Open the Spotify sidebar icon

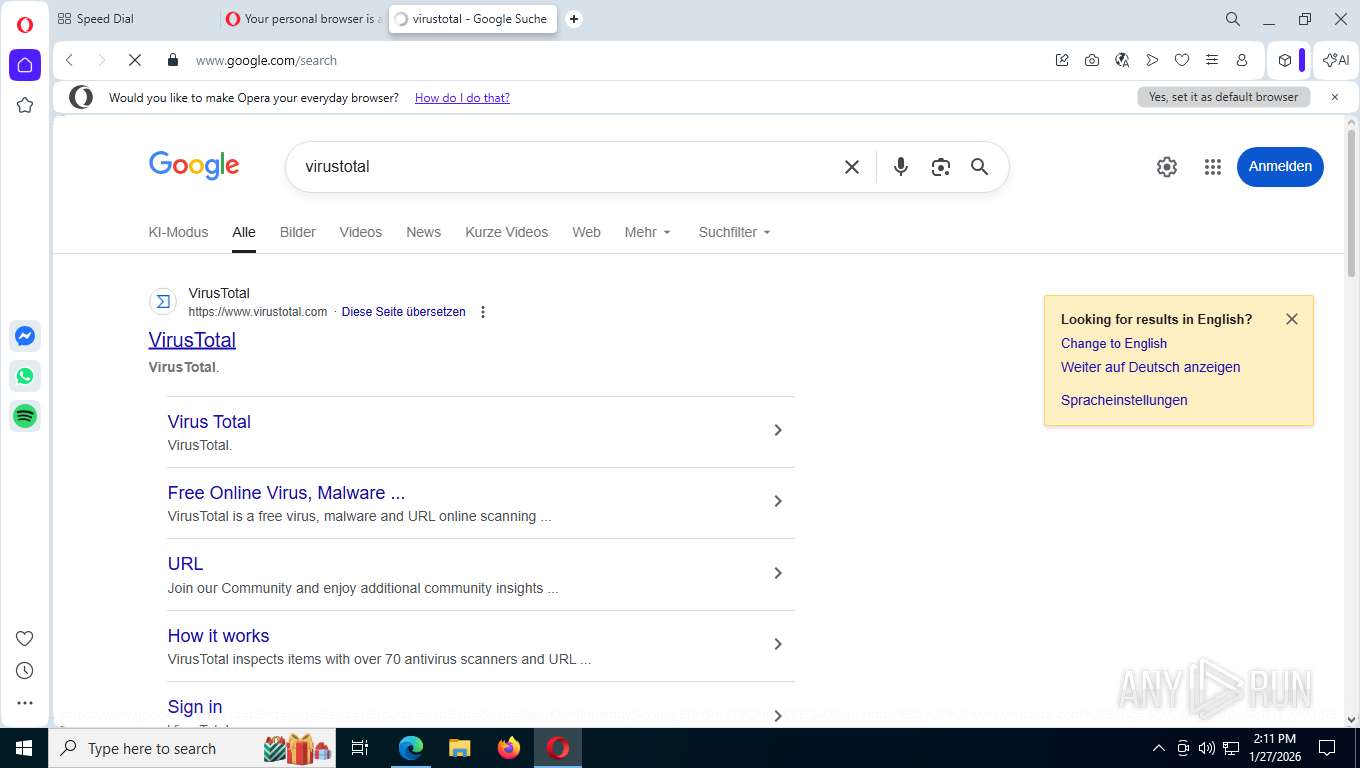25,416
